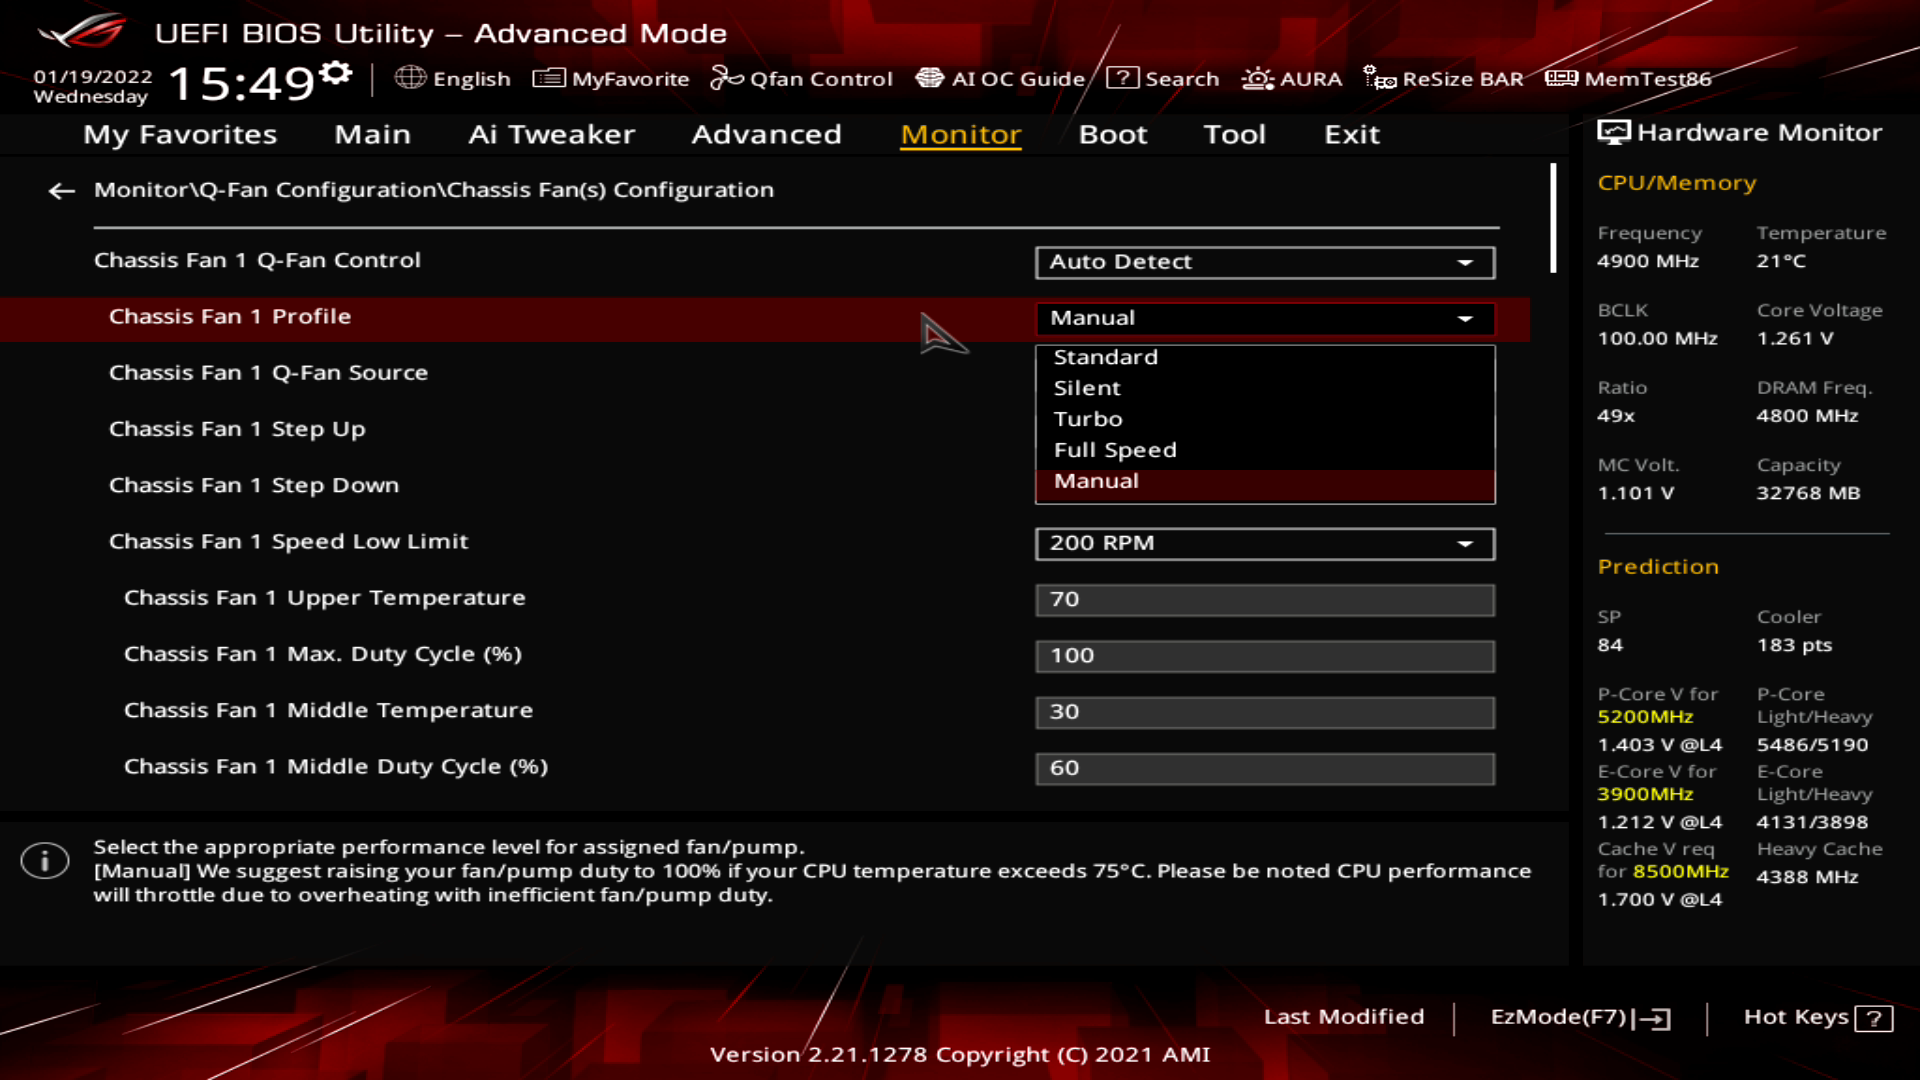The width and height of the screenshot is (1920, 1080).
Task: Click the globe language icon
Action: [x=410, y=78]
